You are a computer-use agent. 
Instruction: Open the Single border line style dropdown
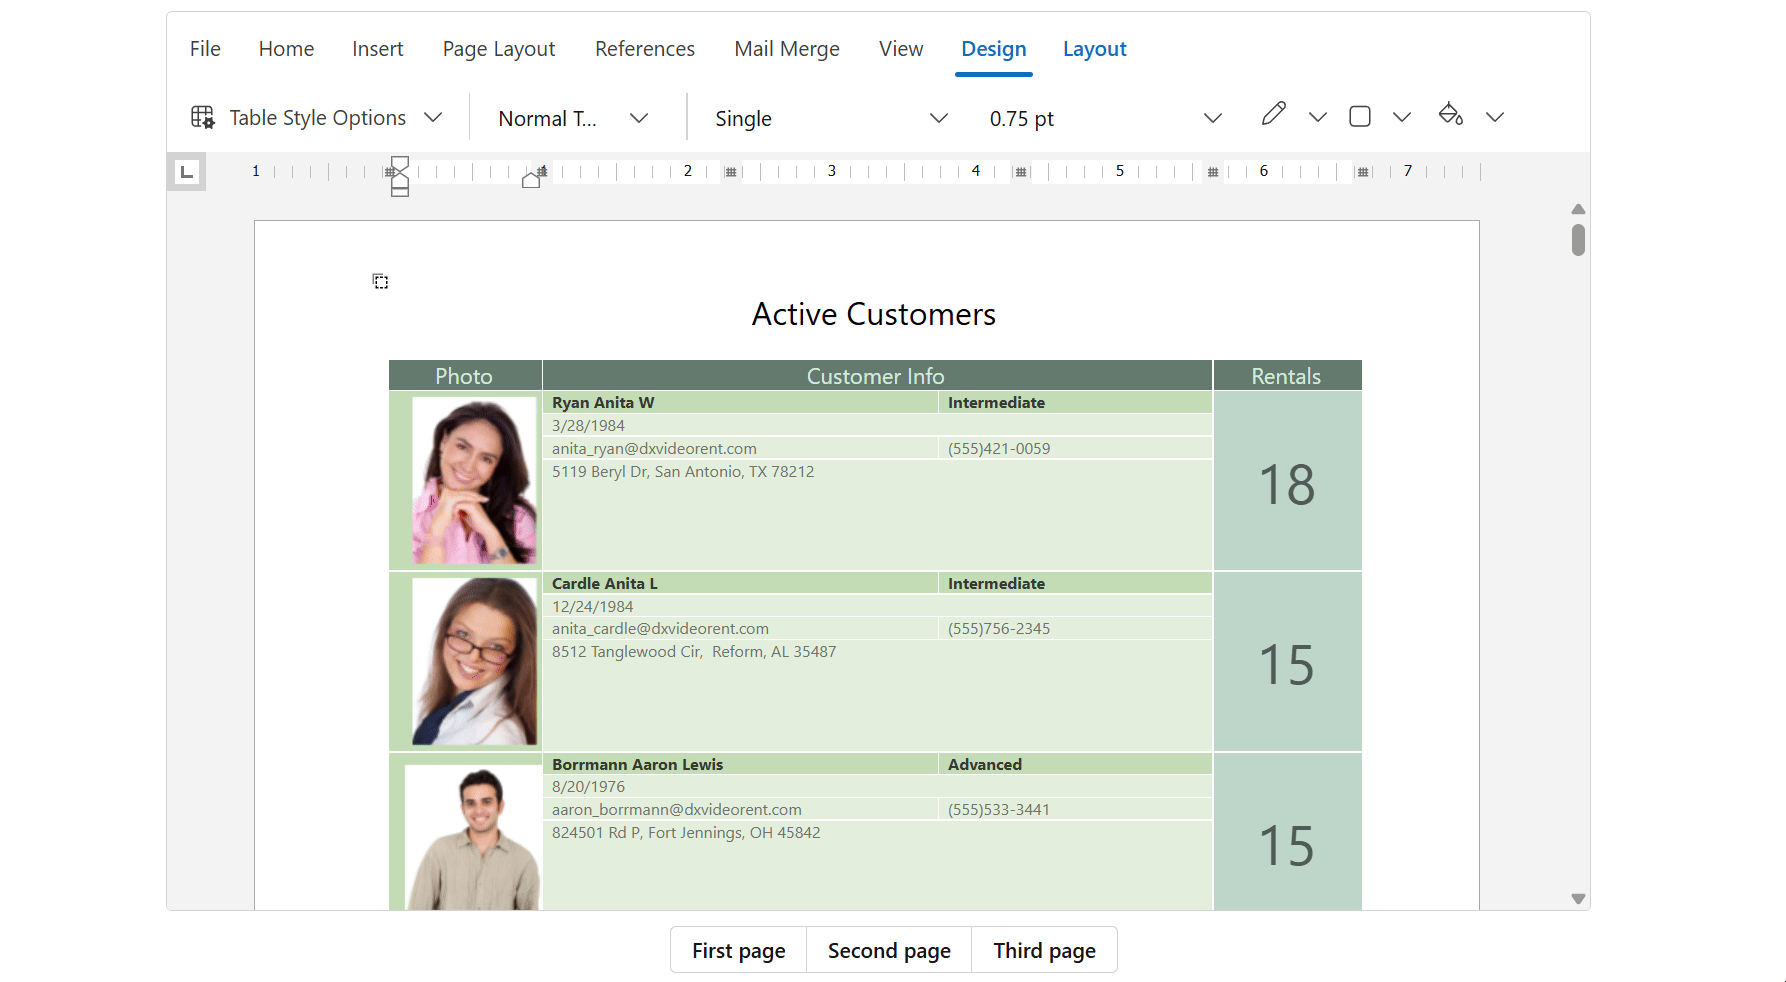(x=938, y=118)
